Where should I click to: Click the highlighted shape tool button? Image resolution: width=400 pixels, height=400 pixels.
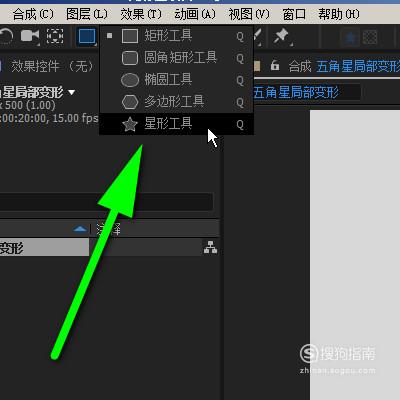pyautogui.click(x=86, y=36)
